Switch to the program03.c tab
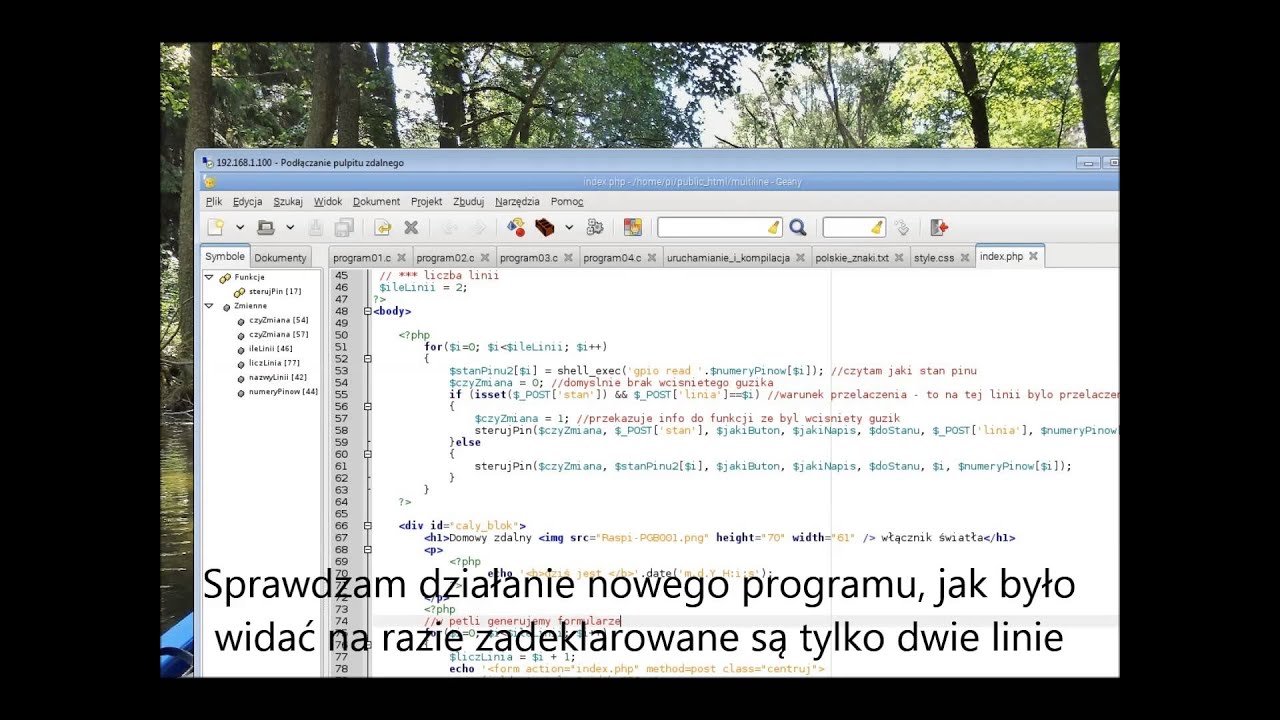The width and height of the screenshot is (1280, 720). coord(529,258)
